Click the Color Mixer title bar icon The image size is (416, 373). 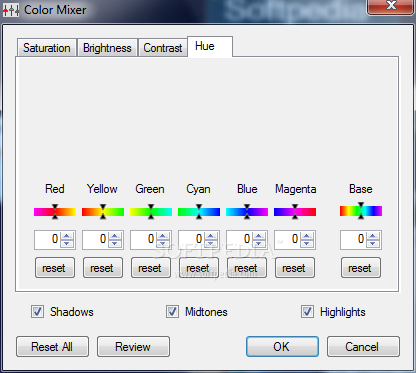pos(11,10)
